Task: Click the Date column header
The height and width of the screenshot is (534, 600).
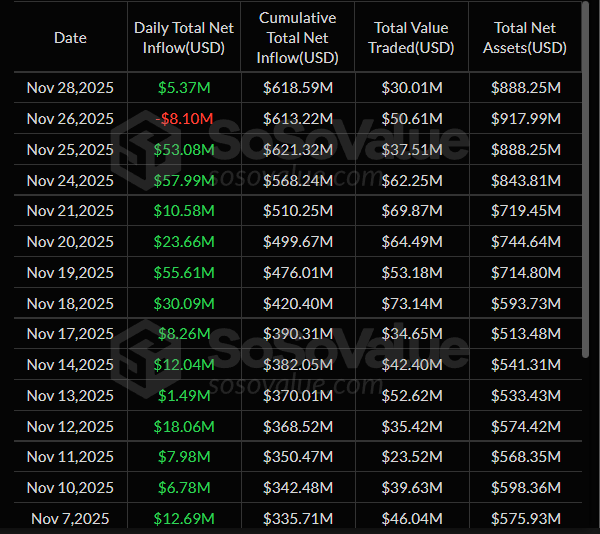Action: coord(70,38)
